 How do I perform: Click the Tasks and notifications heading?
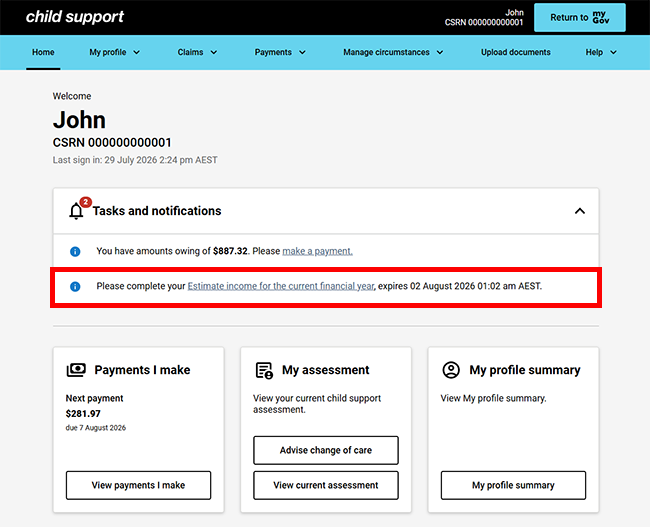coord(157,211)
